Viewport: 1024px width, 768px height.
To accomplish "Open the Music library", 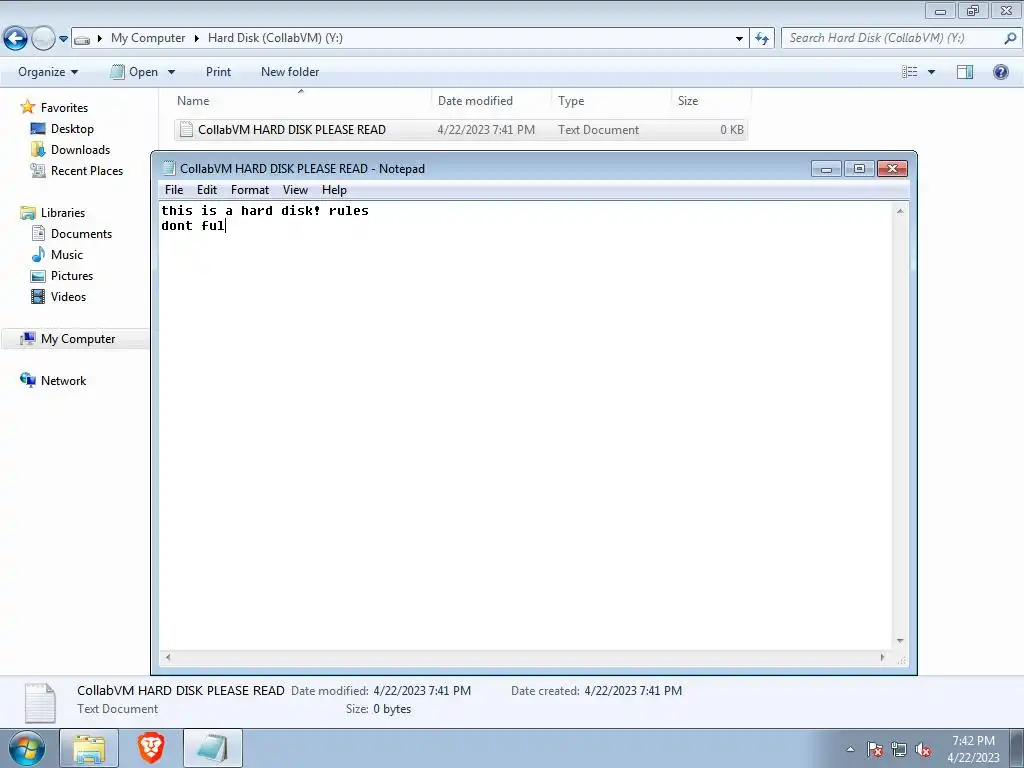I will tap(67, 255).
